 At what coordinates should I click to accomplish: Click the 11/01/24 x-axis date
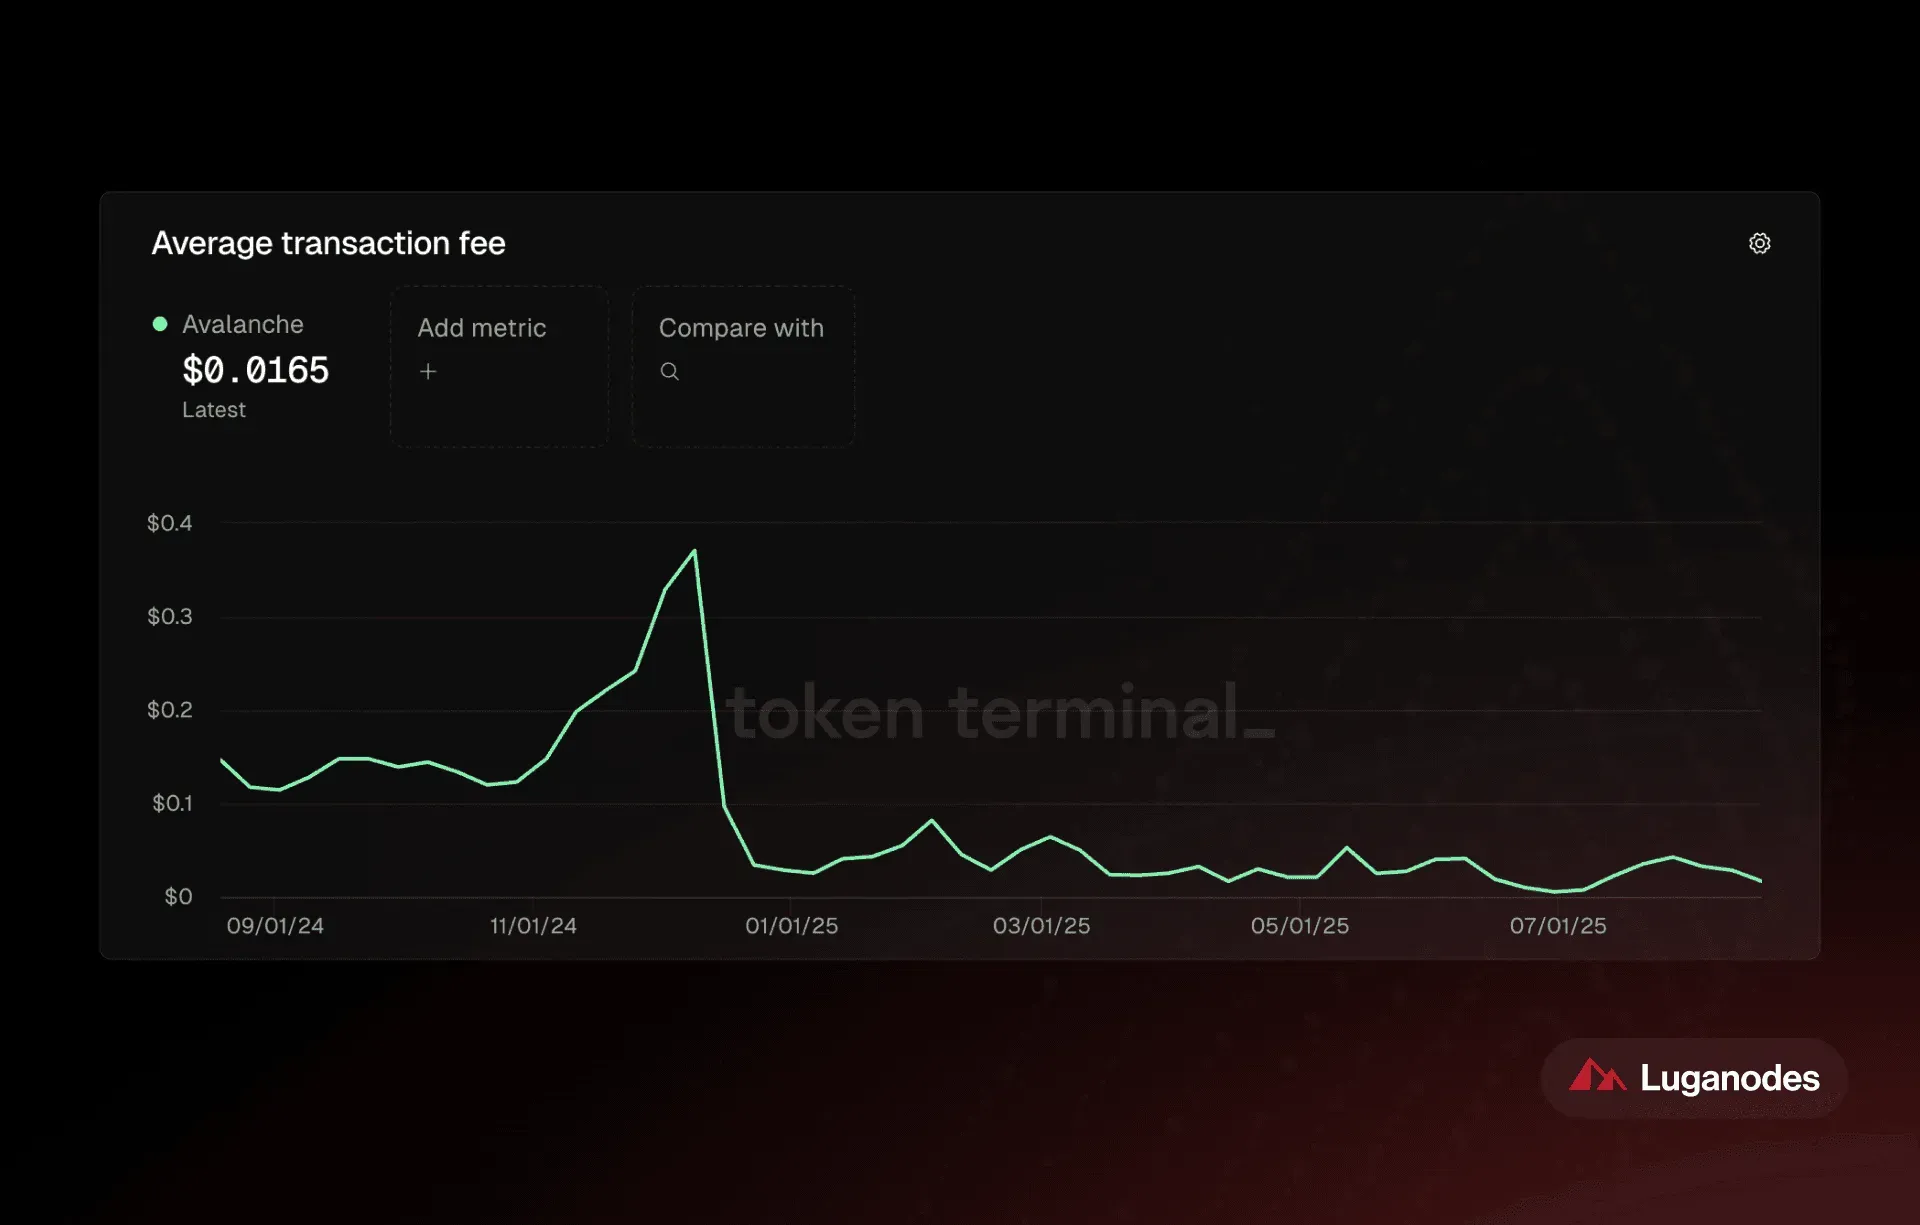click(x=533, y=926)
